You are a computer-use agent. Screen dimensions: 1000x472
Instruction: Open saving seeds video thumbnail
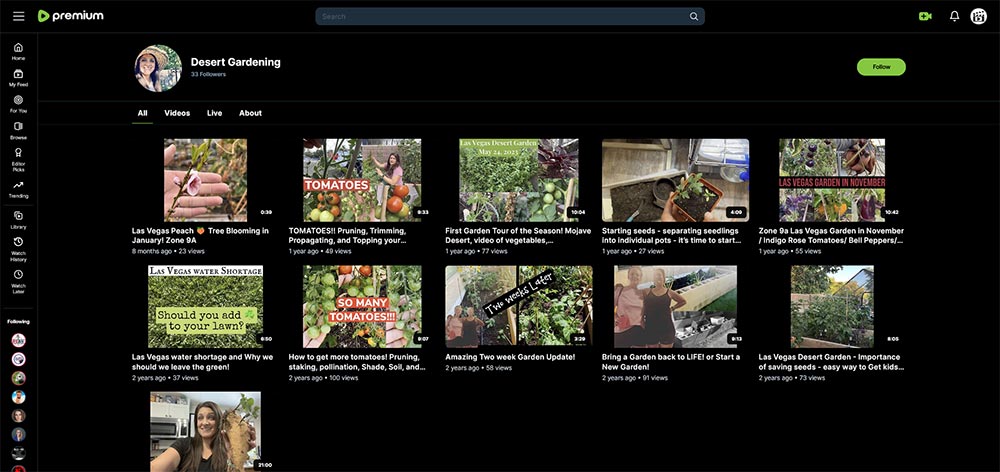(x=832, y=306)
